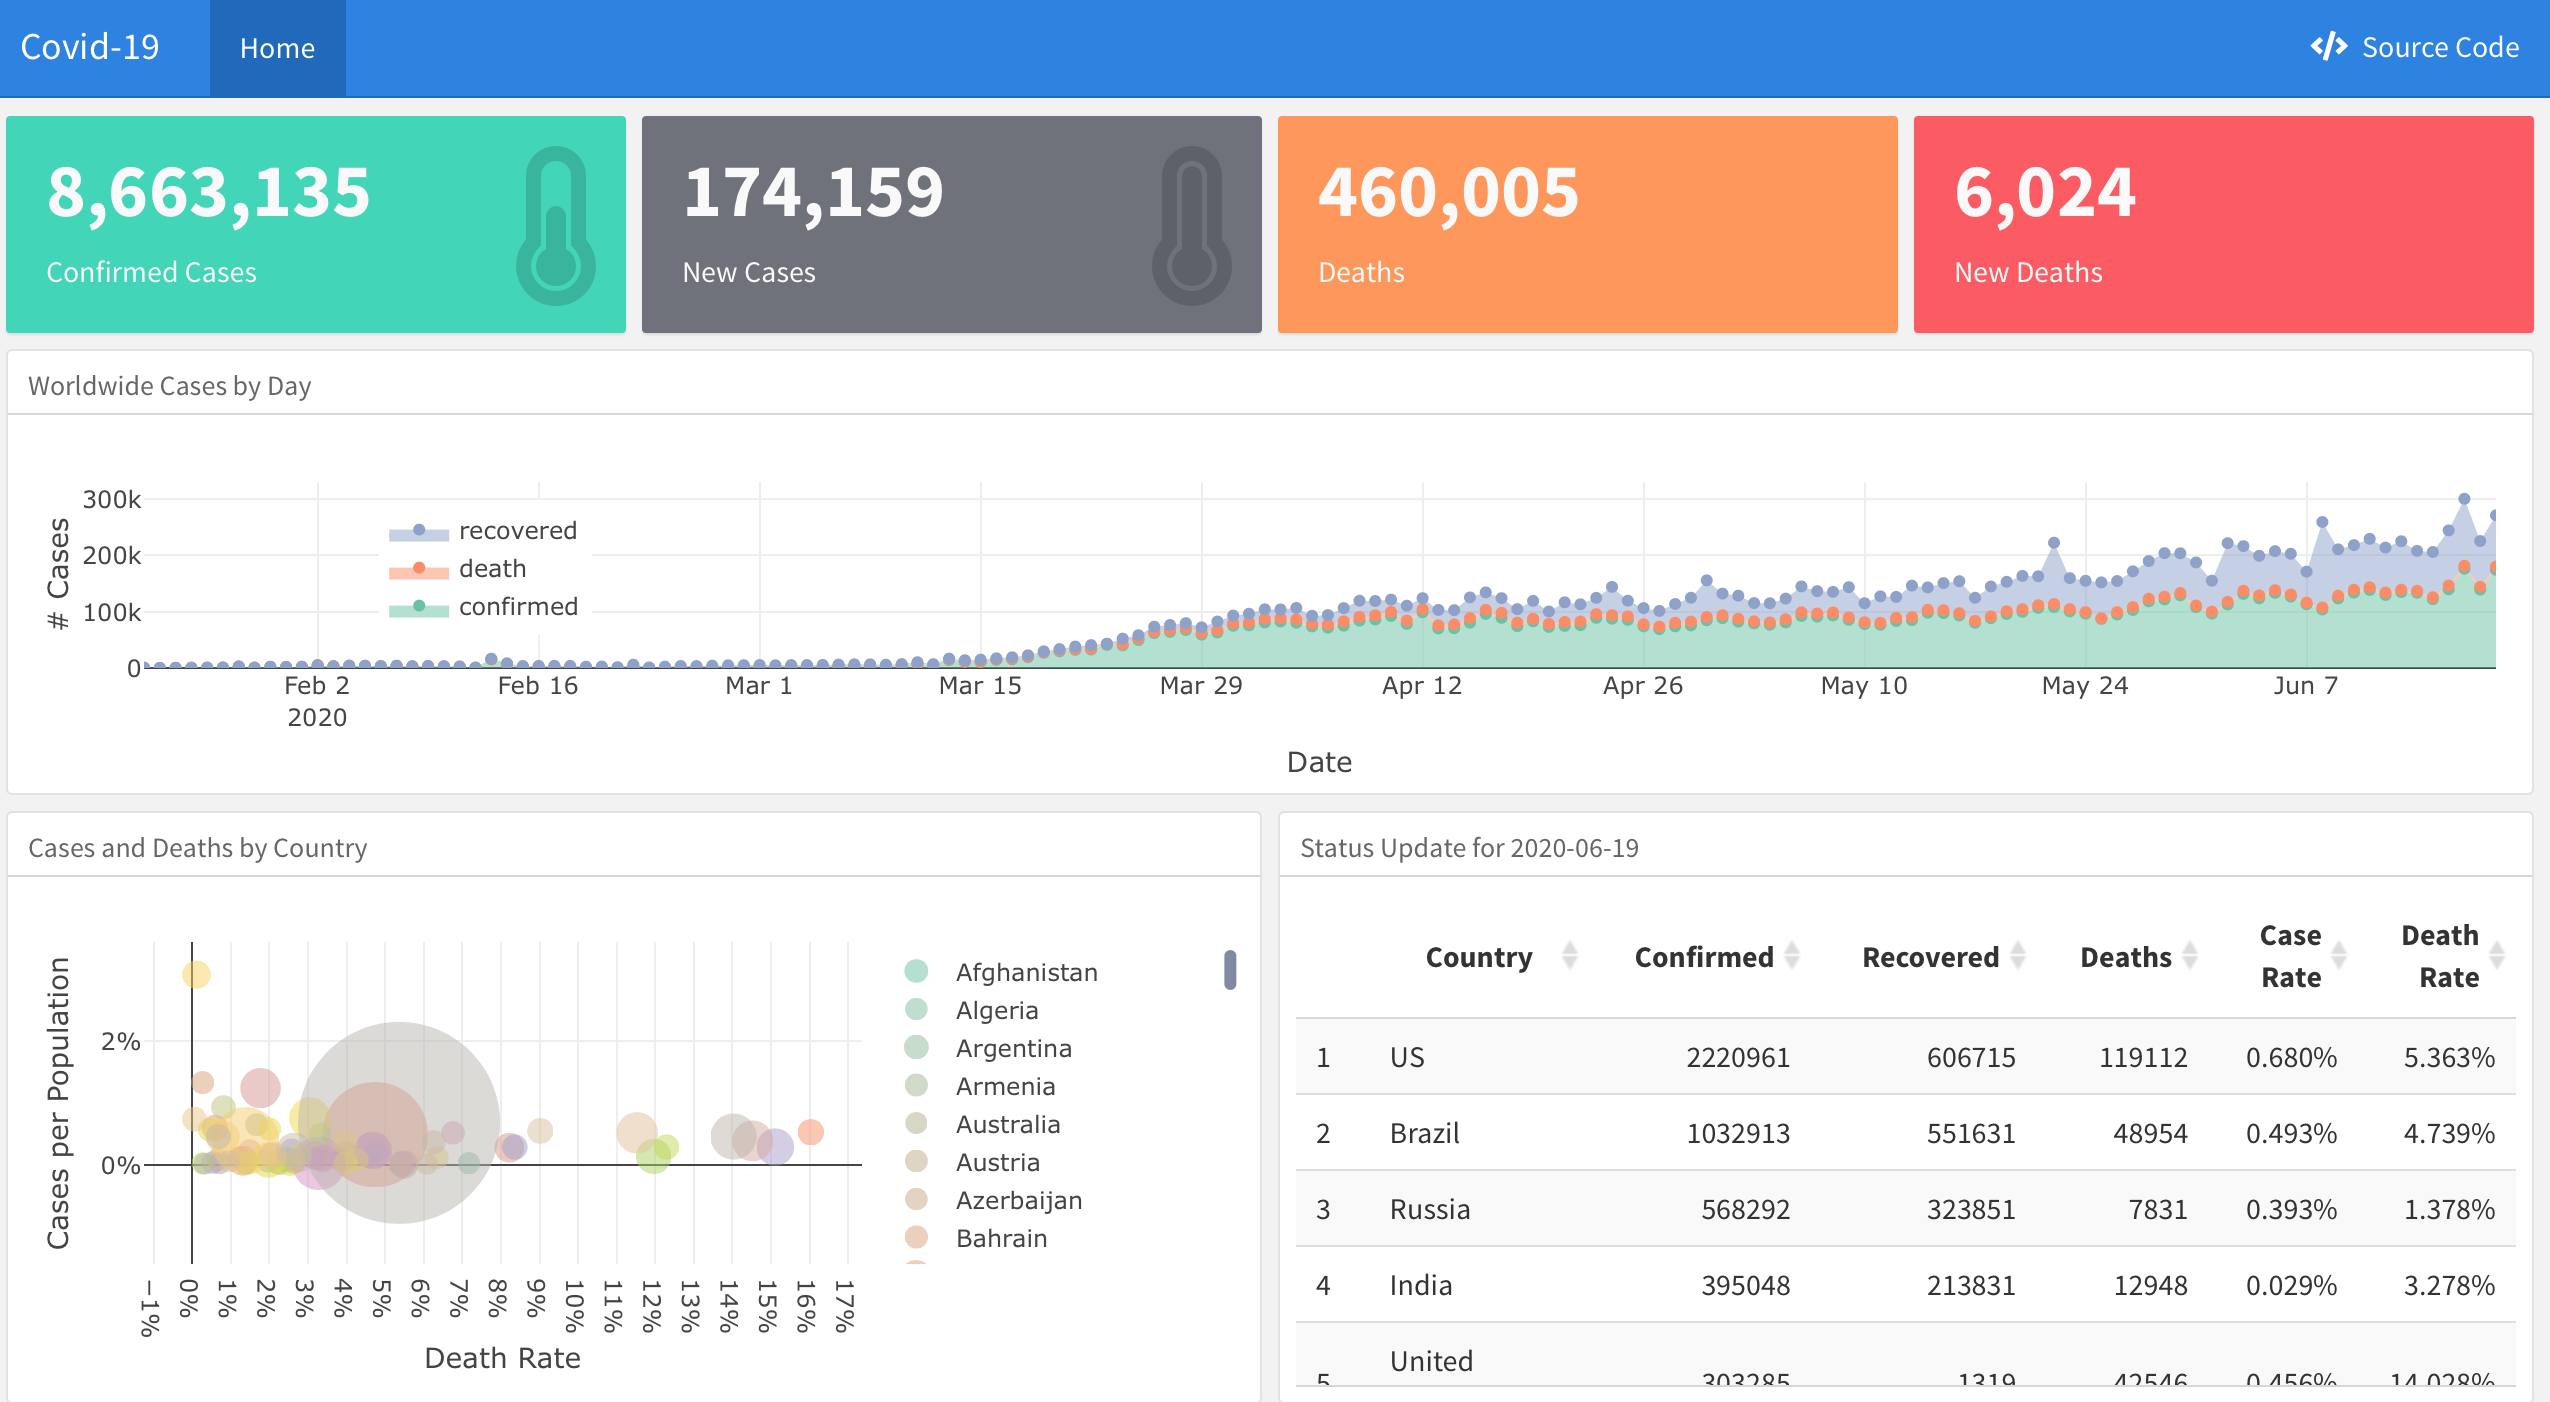Sort table by Case Rate arrows
The image size is (2550, 1402).
2338,956
